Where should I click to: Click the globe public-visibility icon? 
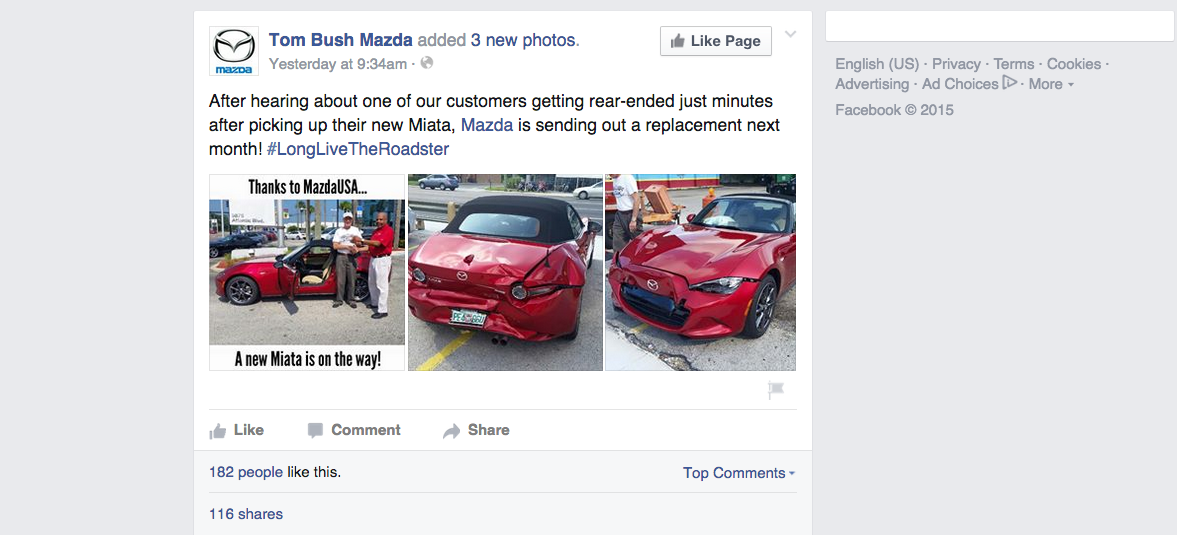[x=427, y=63]
